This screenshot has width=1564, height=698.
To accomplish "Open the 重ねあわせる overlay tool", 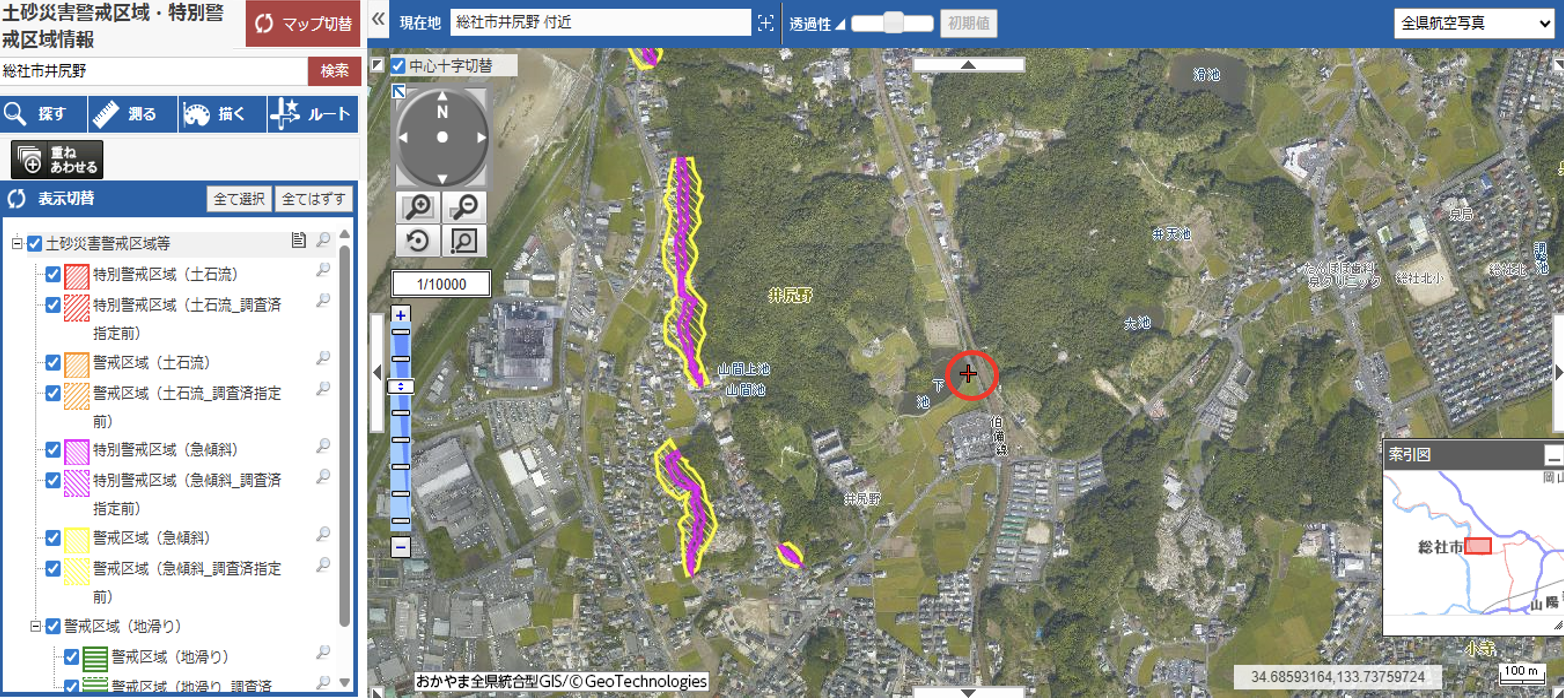I will [x=57, y=160].
